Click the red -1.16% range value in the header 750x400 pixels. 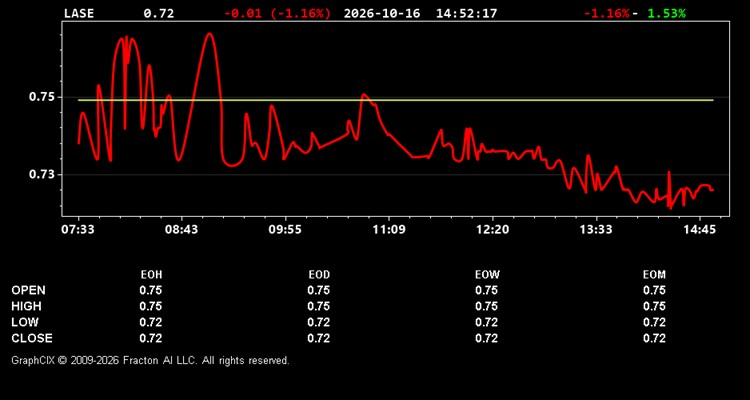point(607,13)
